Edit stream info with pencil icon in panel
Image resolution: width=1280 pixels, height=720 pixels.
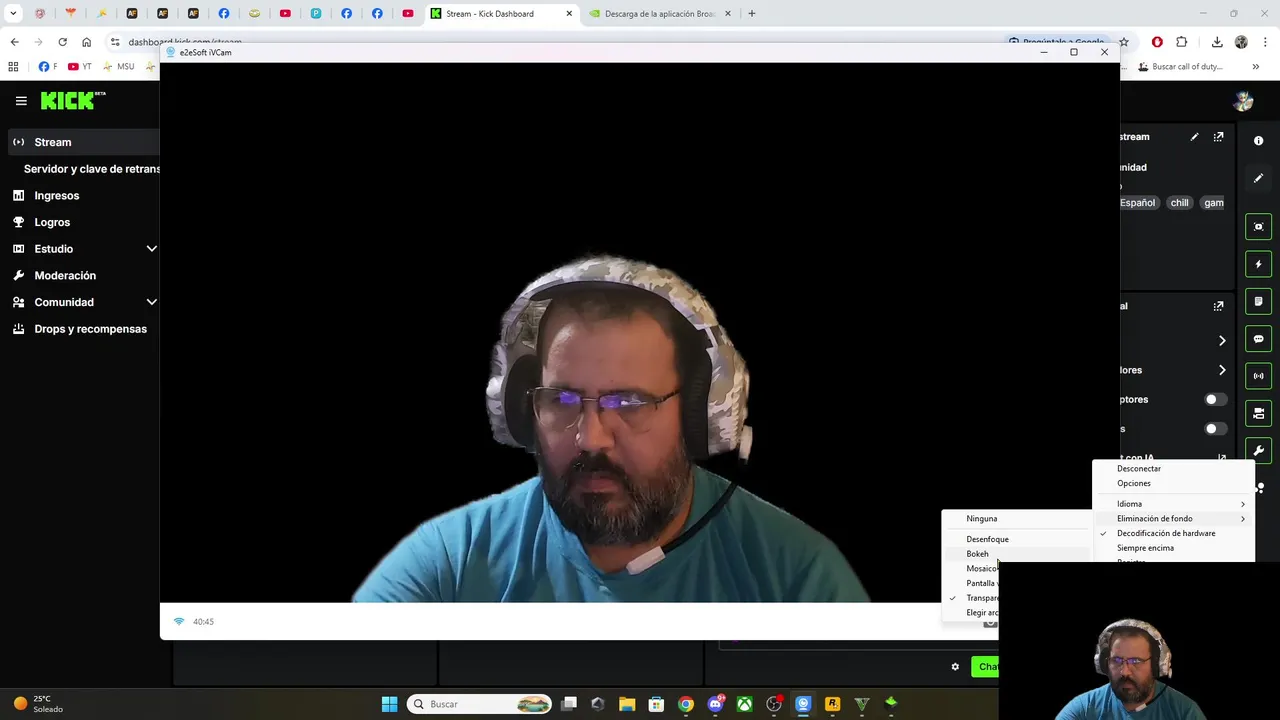click(1194, 137)
